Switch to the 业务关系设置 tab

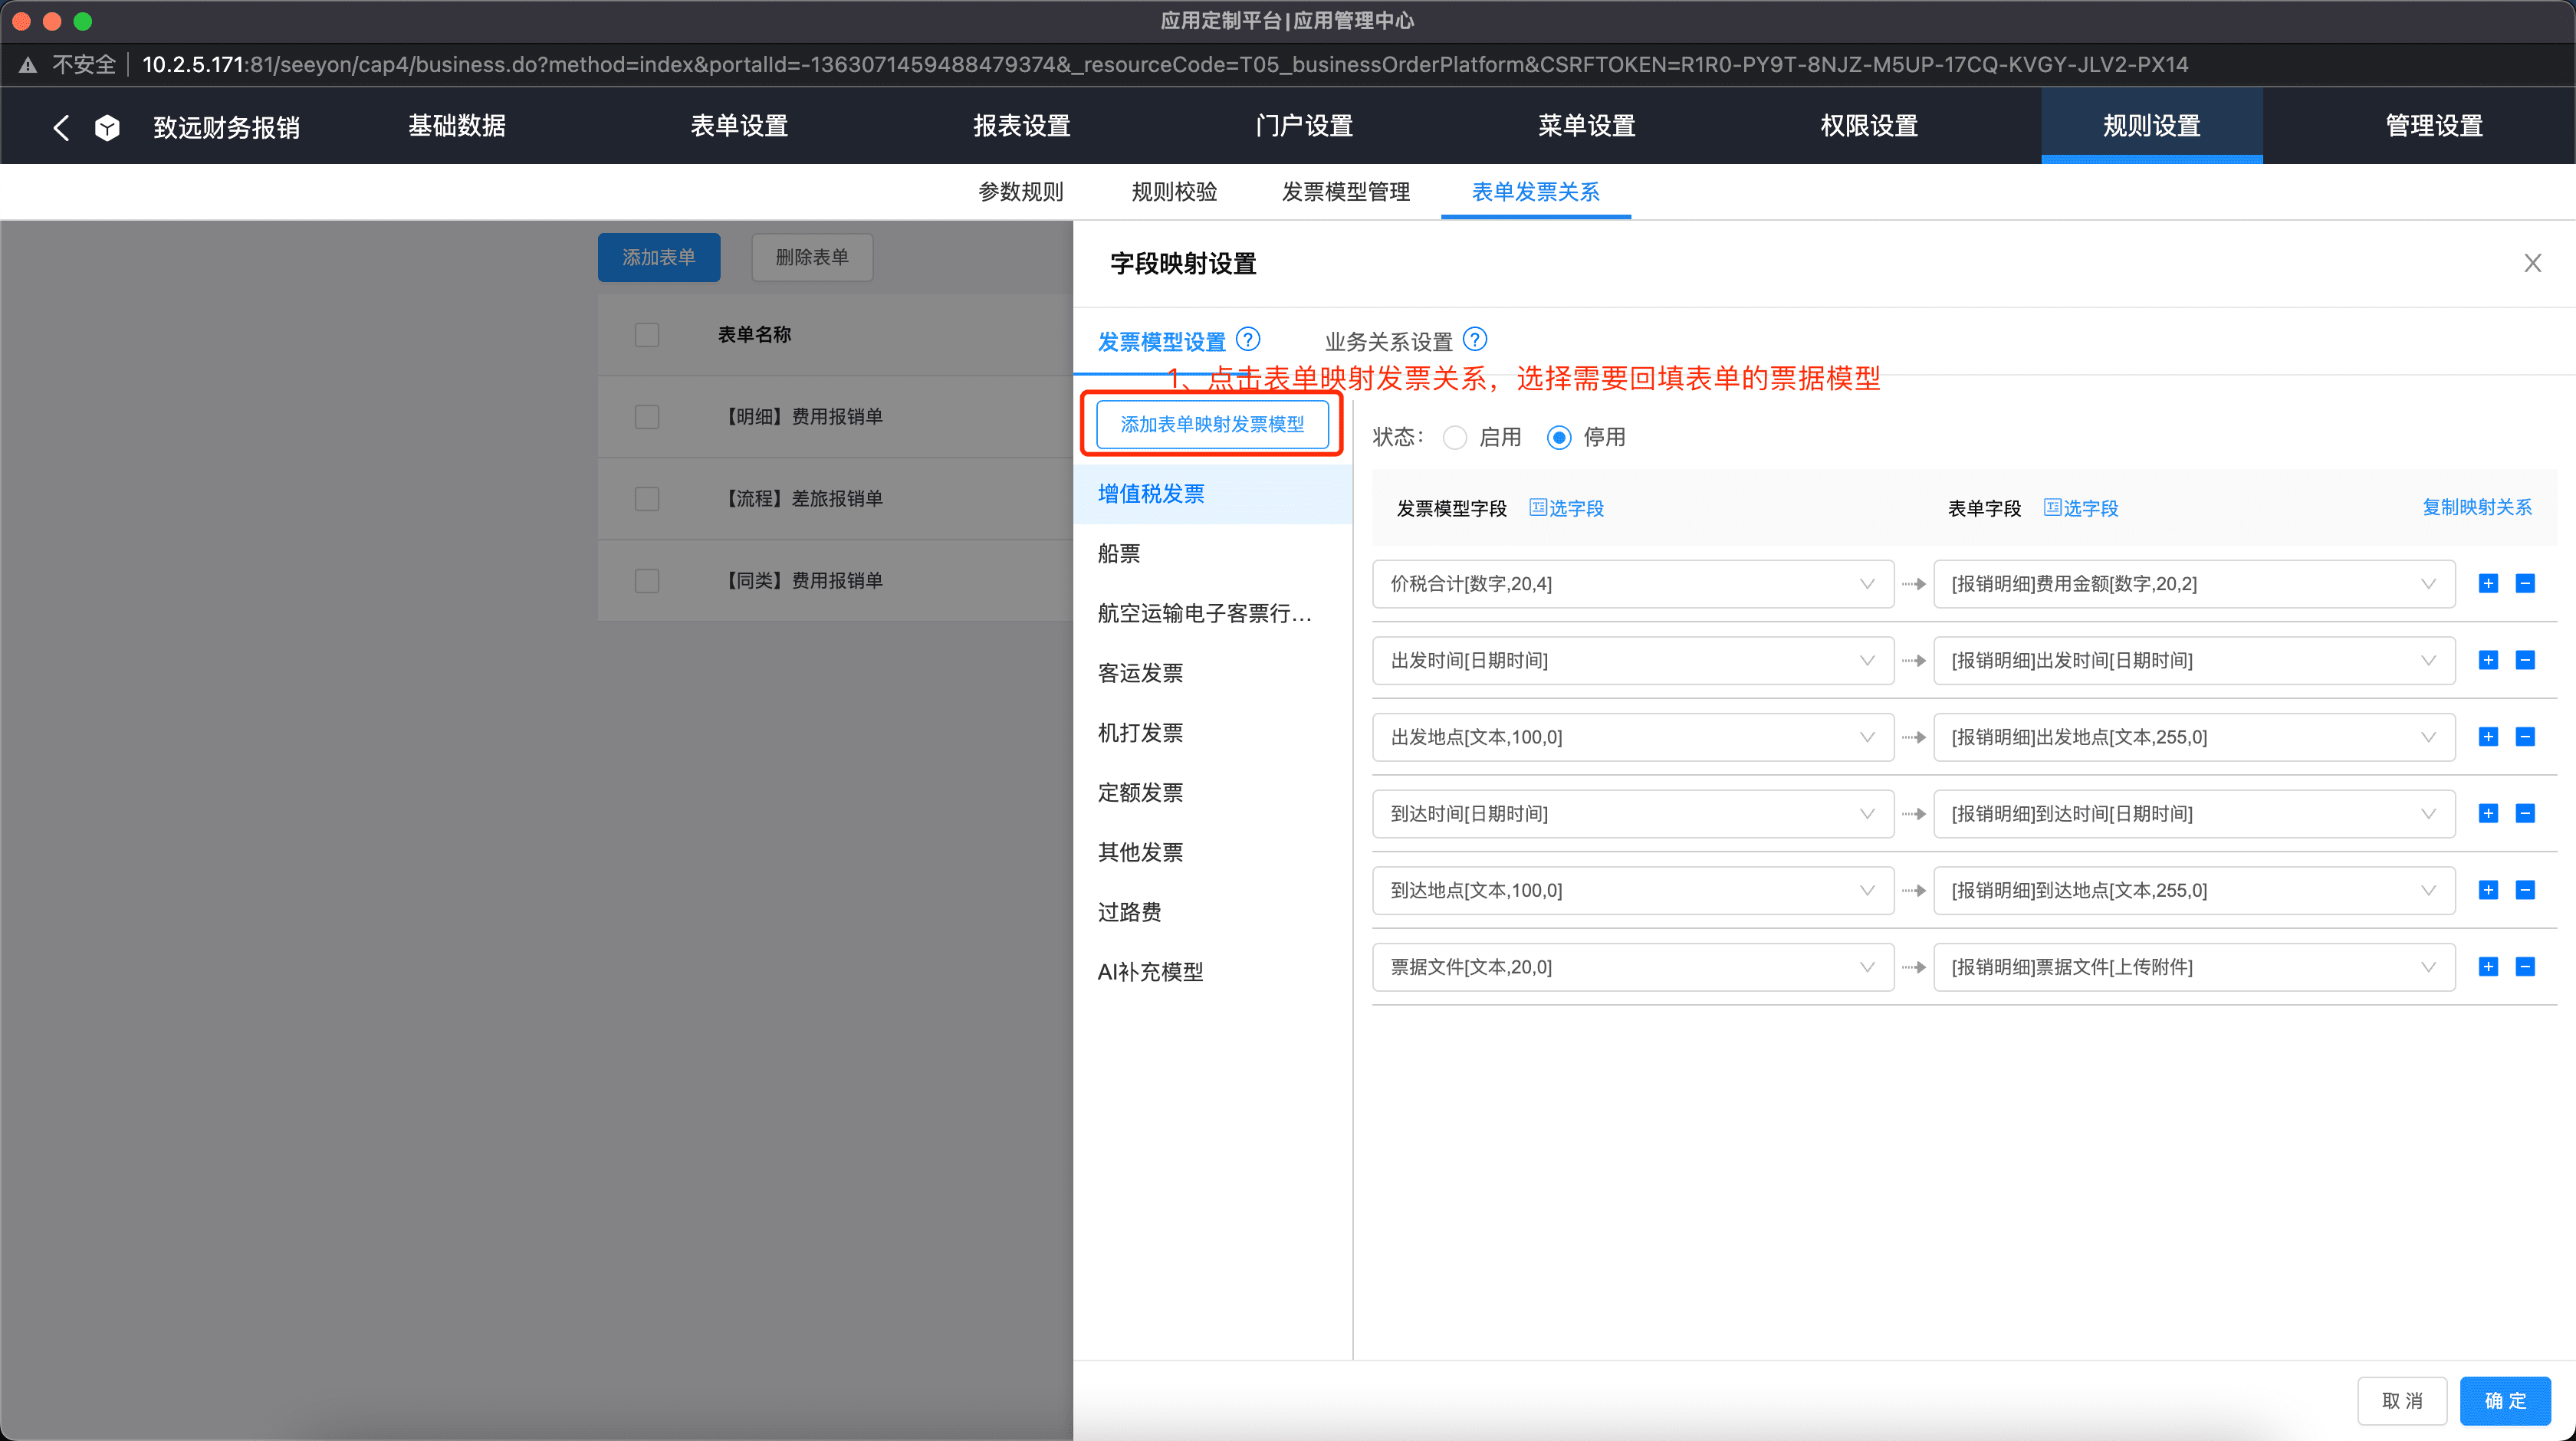1388,342
